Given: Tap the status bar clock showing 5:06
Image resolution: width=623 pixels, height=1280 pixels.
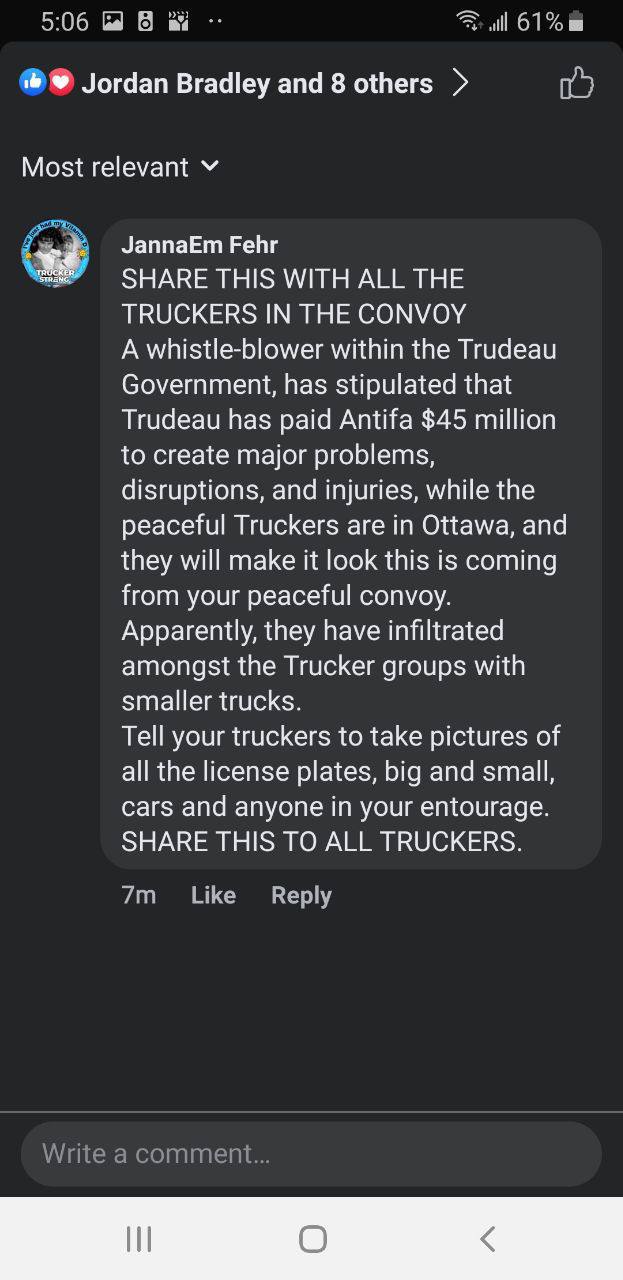Looking at the screenshot, I should click(x=65, y=21).
